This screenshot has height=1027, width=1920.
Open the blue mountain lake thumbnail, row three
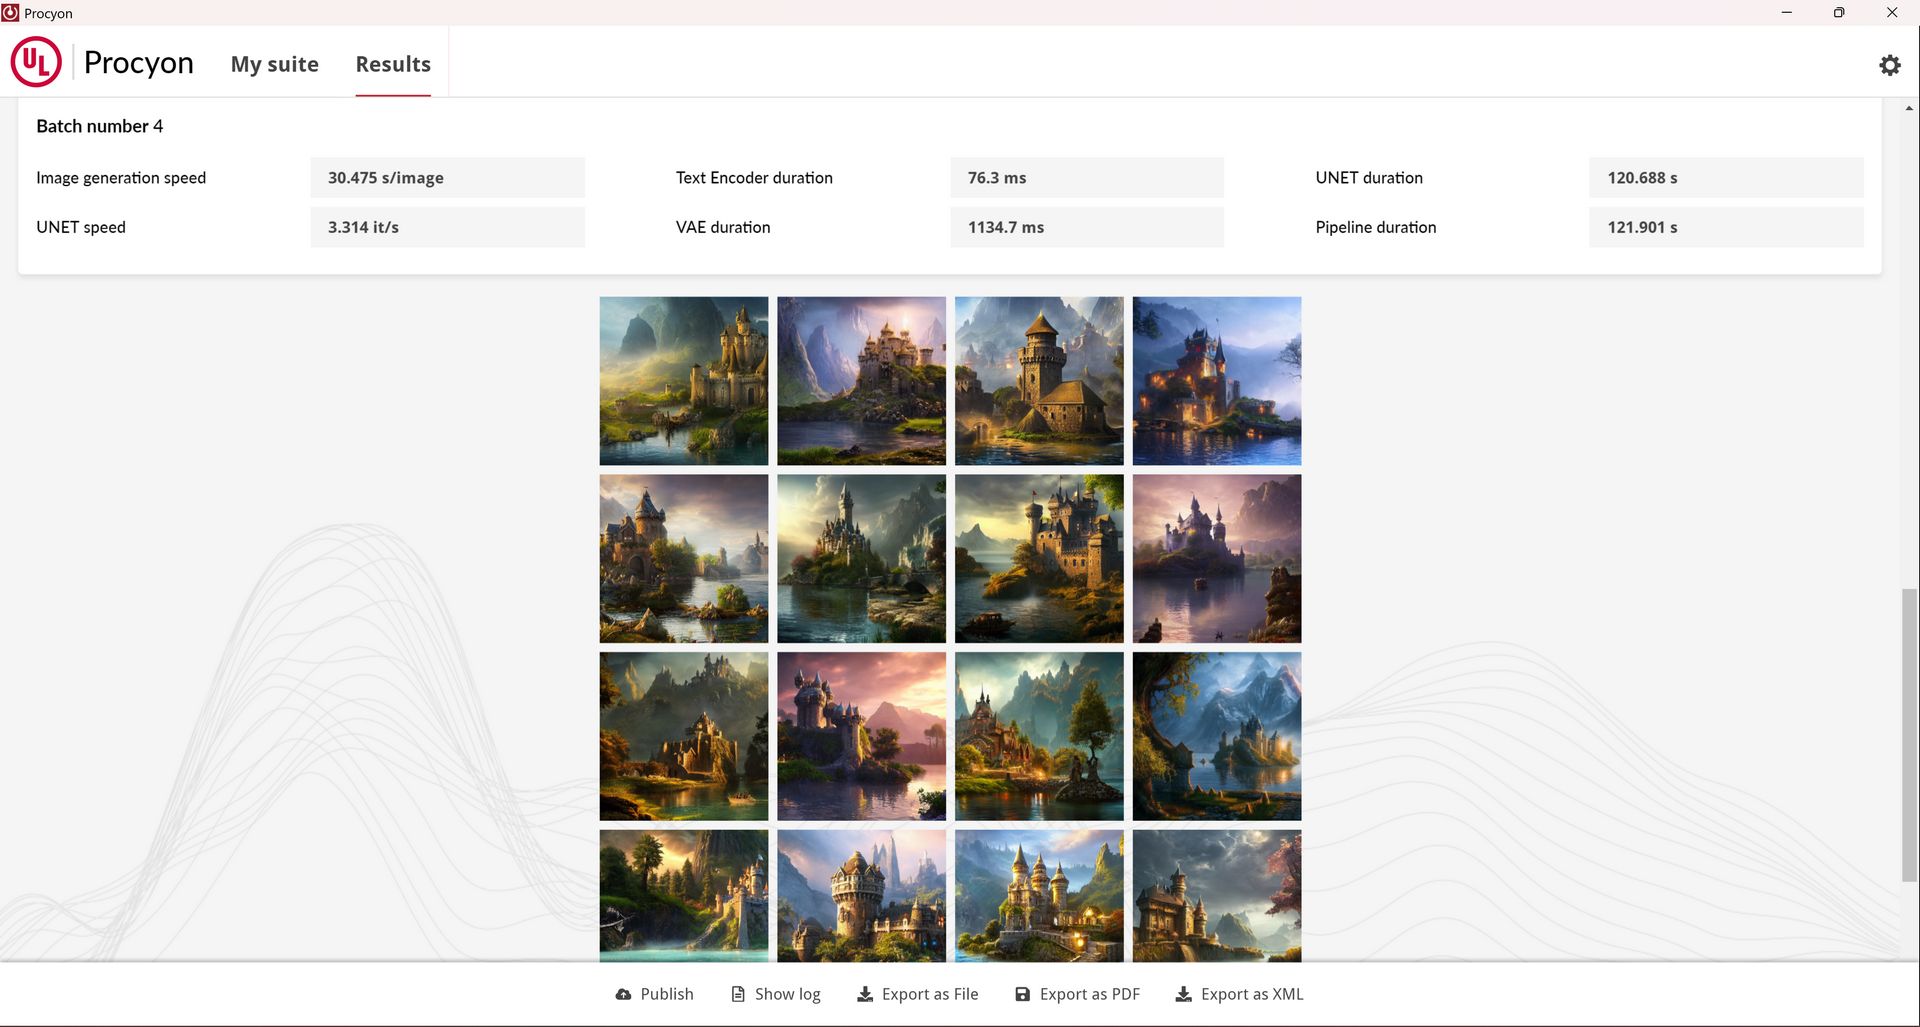coord(1217,737)
